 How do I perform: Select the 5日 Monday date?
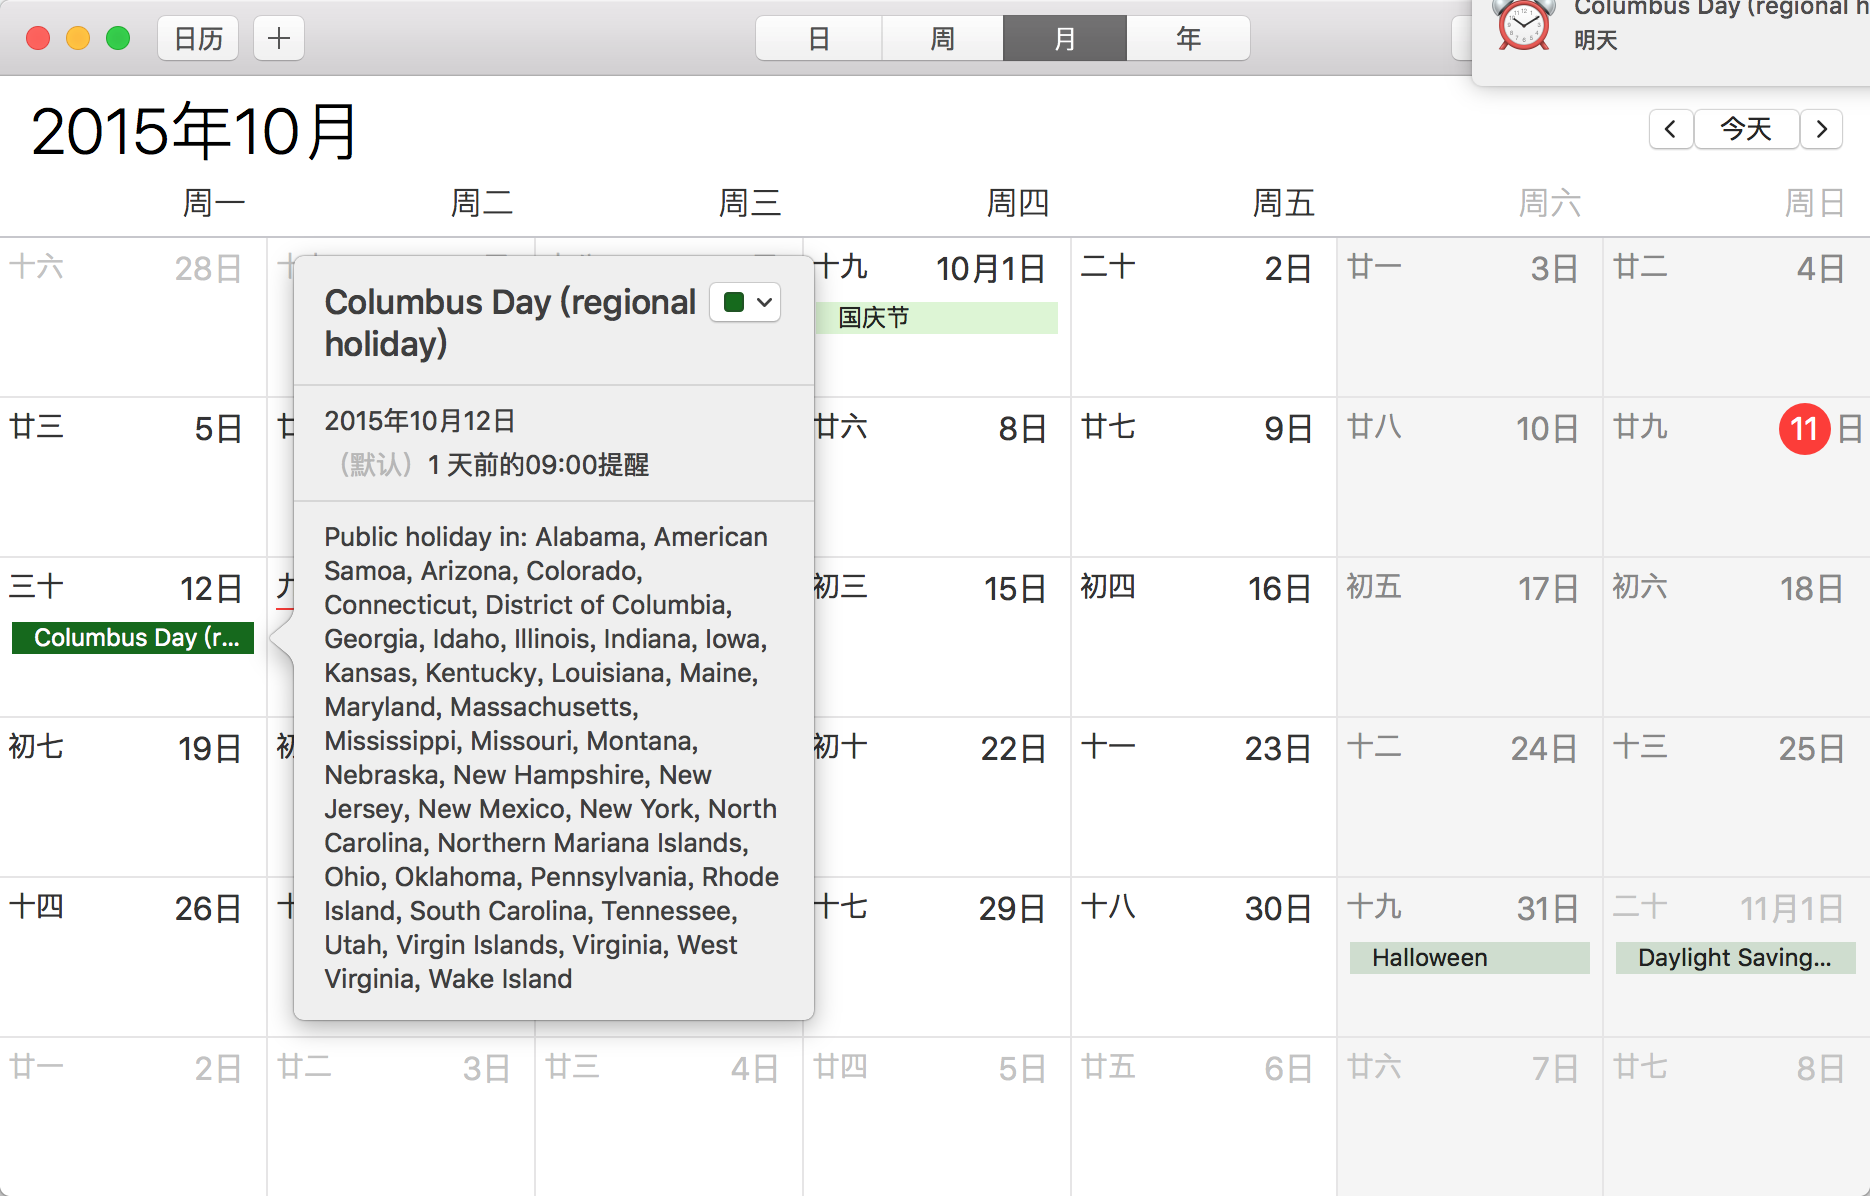[219, 429]
